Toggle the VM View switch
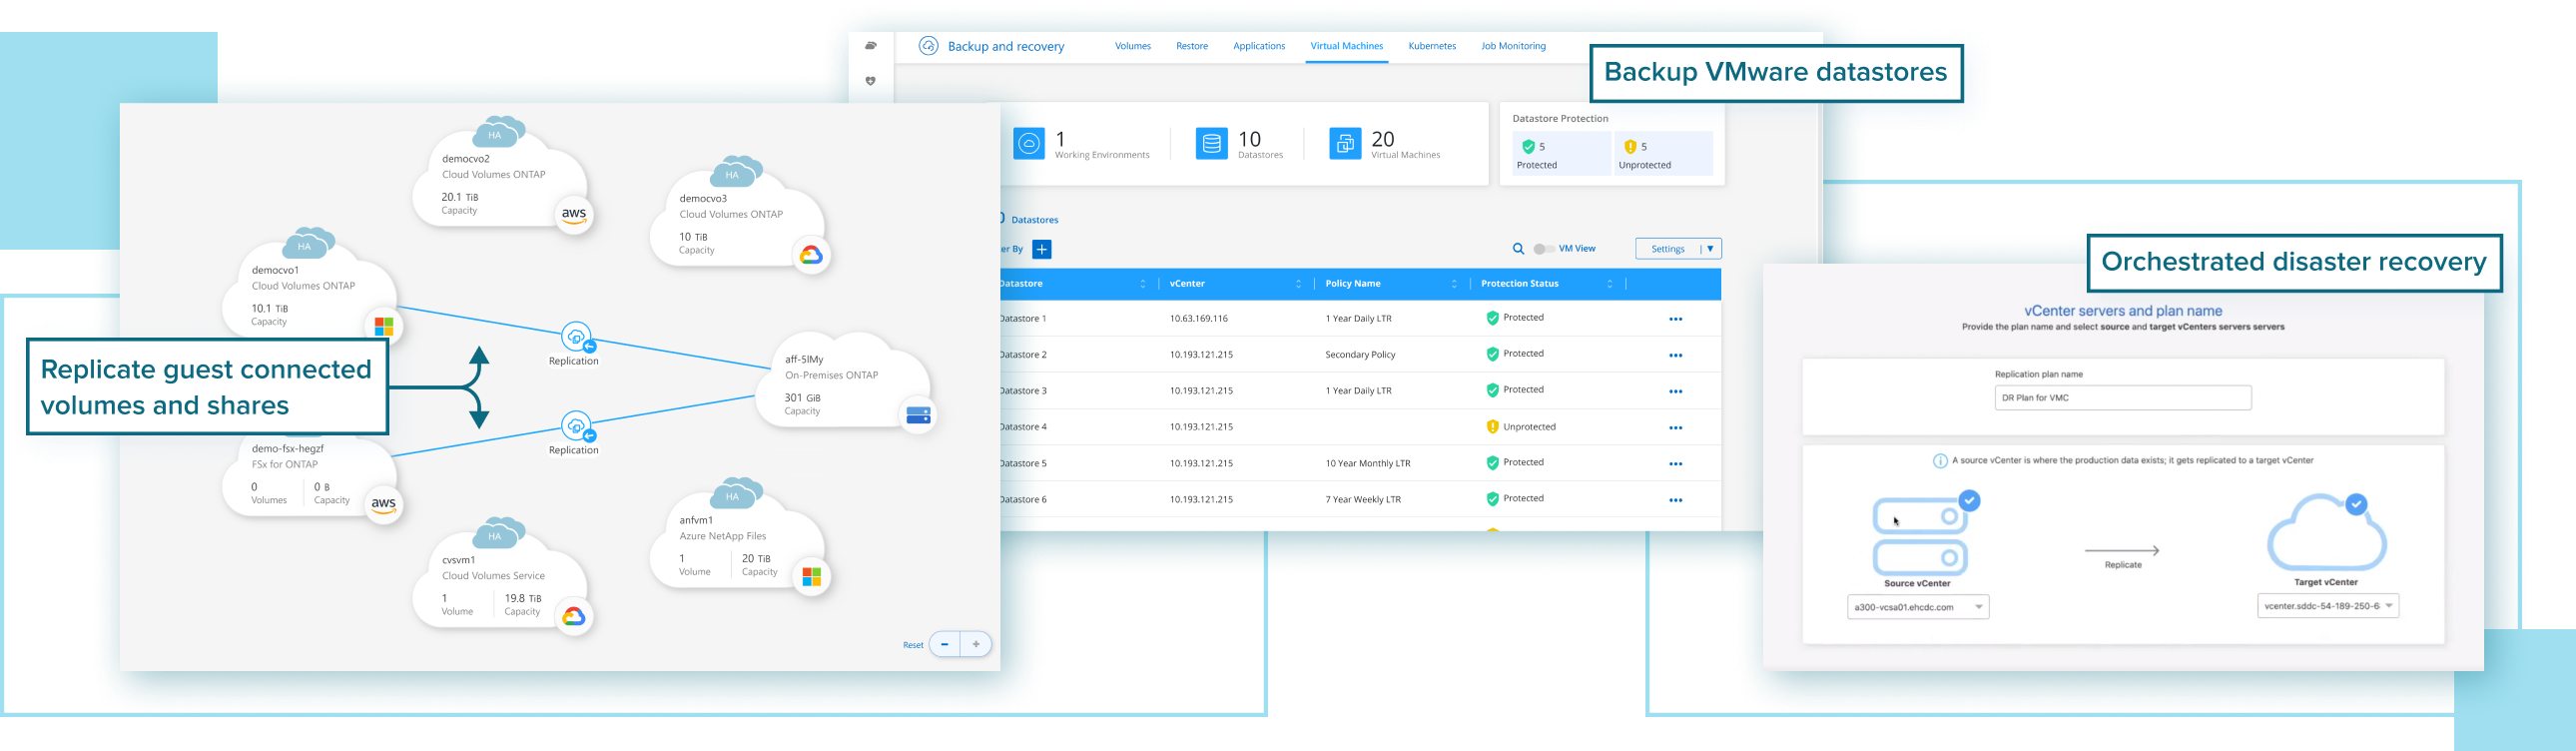The image size is (2576, 751). pyautogui.click(x=1544, y=249)
